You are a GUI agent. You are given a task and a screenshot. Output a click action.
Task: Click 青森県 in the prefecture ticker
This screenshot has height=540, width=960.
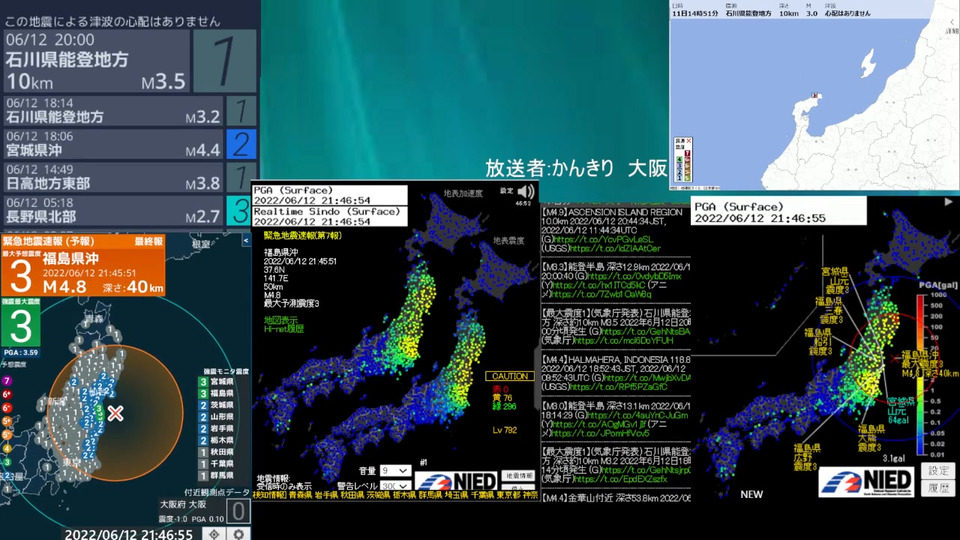[300, 495]
